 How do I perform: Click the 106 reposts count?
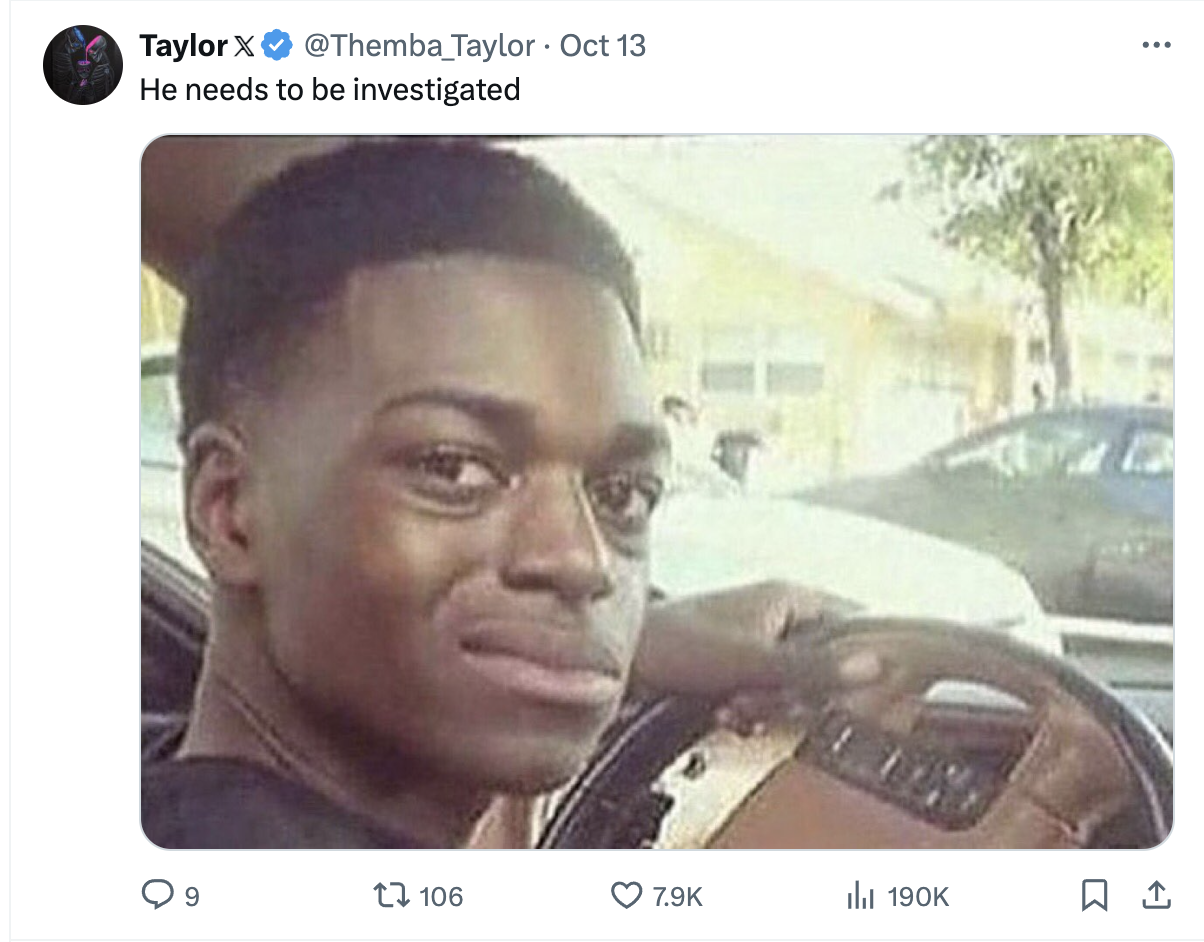click(441, 896)
